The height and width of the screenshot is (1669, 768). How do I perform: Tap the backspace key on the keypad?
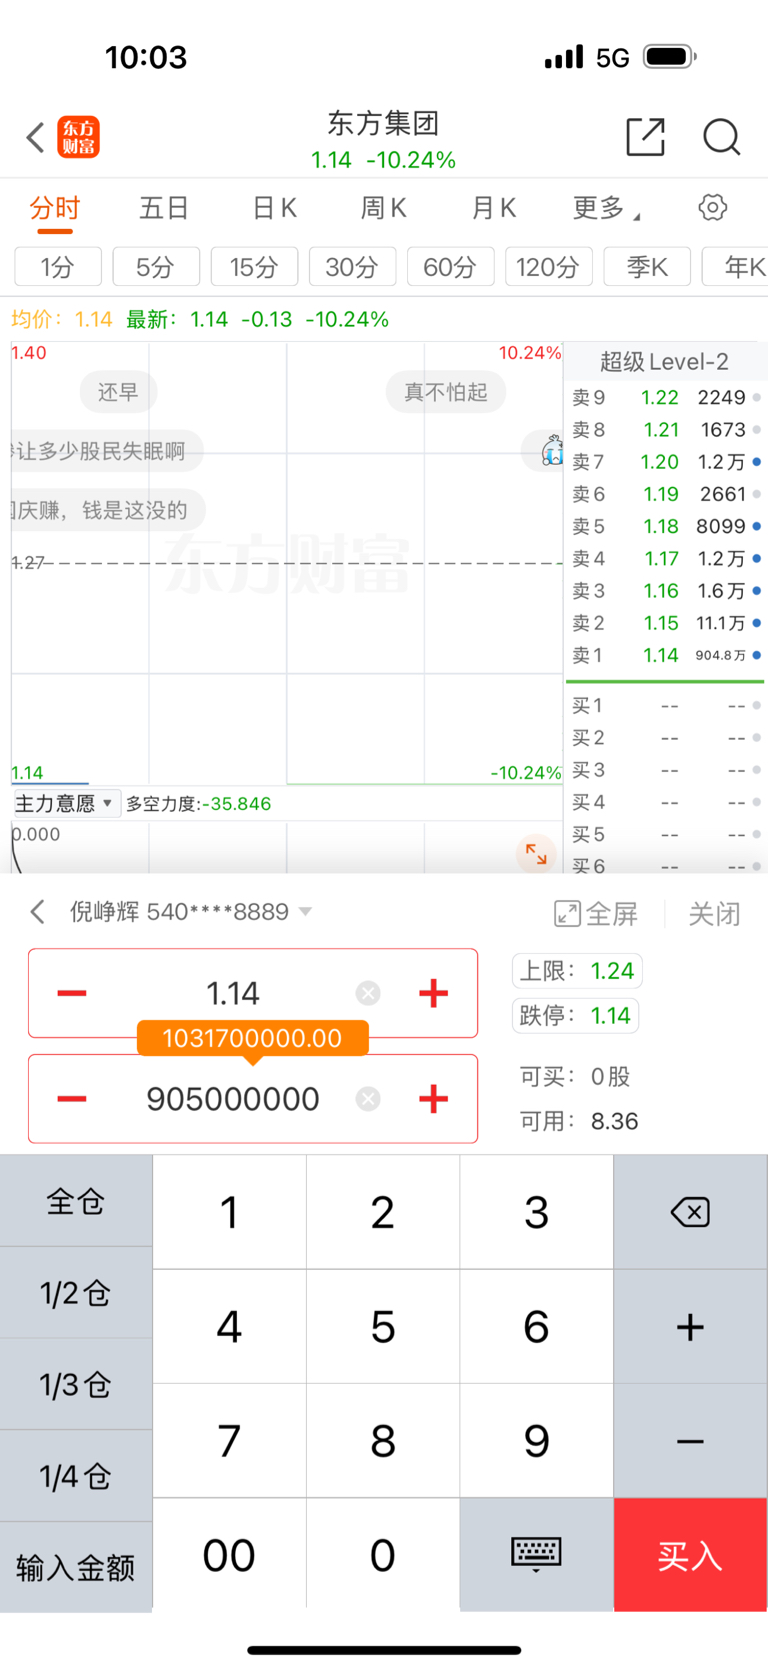pyautogui.click(x=691, y=1212)
